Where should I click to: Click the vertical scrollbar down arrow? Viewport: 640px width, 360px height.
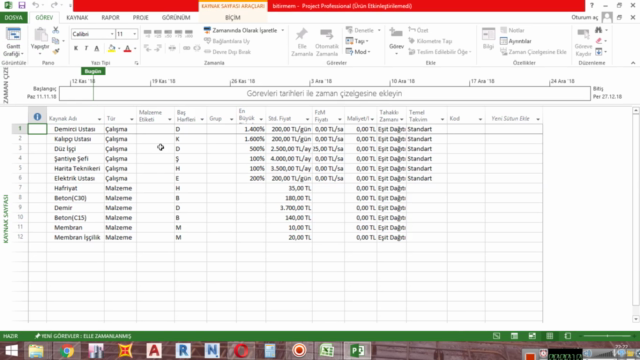pos(636,319)
